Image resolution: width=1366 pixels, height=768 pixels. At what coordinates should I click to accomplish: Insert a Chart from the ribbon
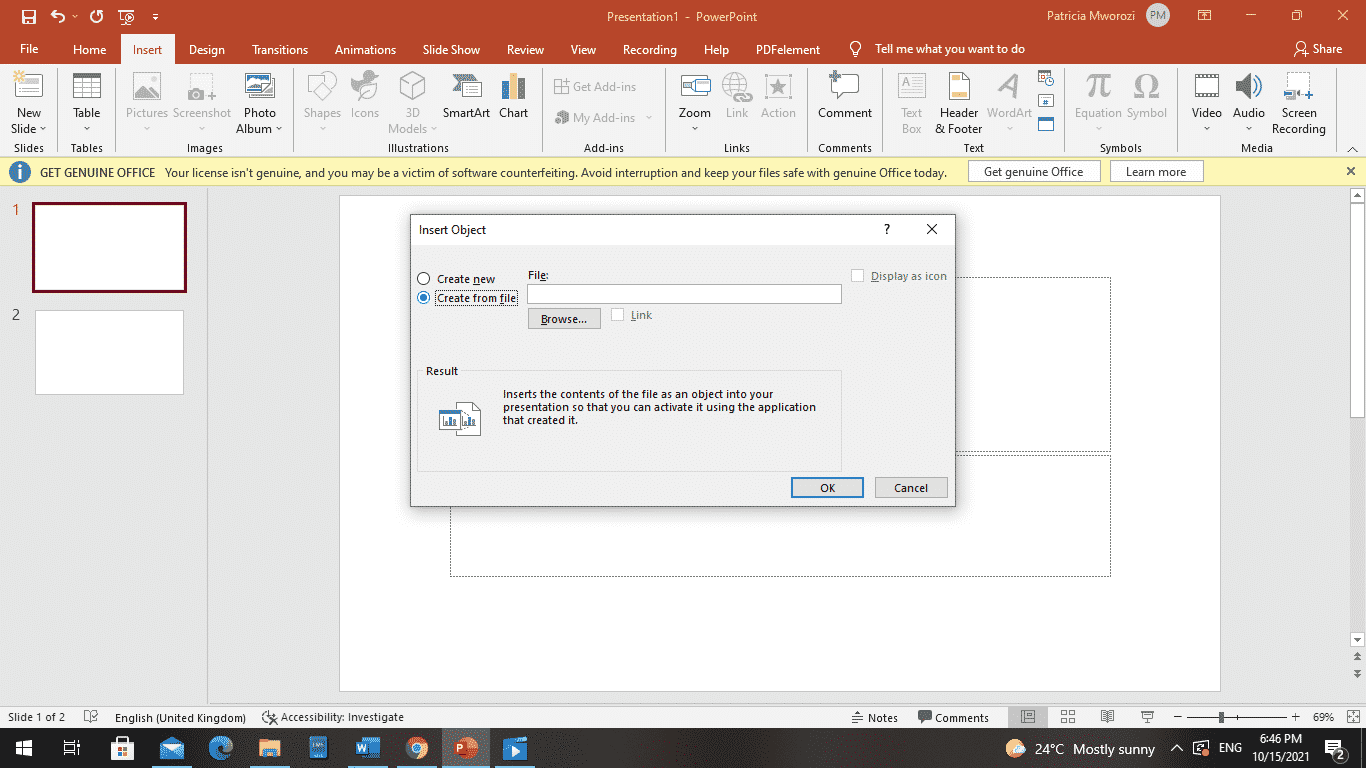513,95
